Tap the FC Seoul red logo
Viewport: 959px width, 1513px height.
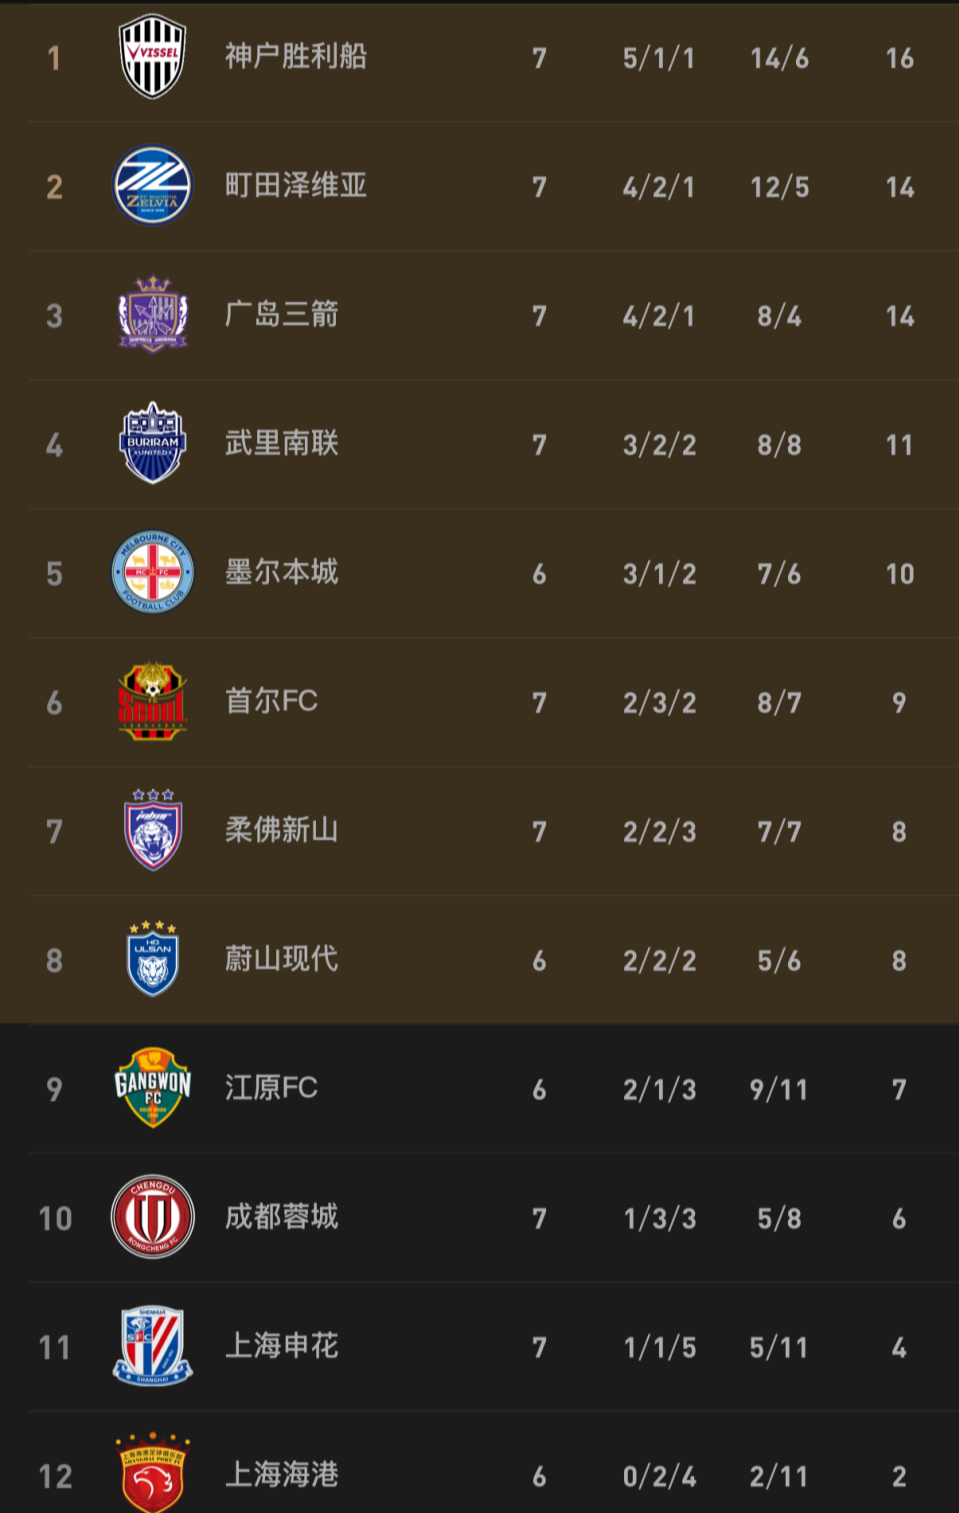152,701
